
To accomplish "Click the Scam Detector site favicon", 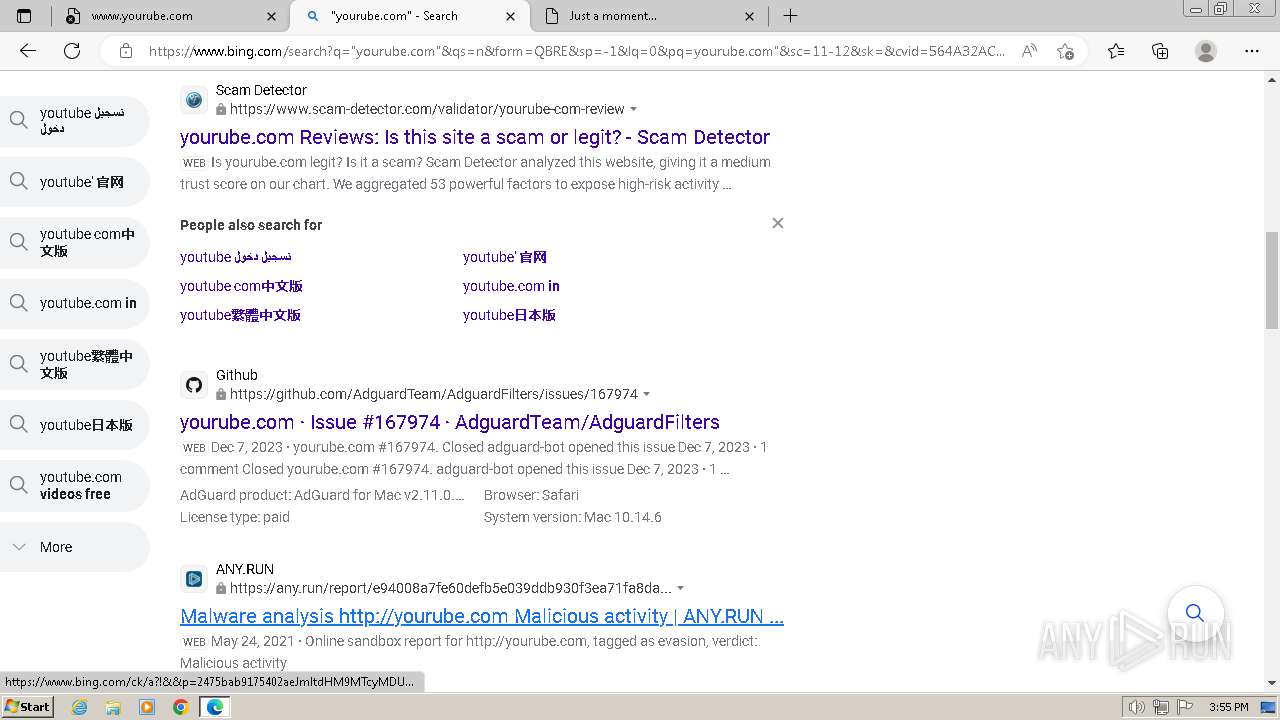I will (x=194, y=100).
